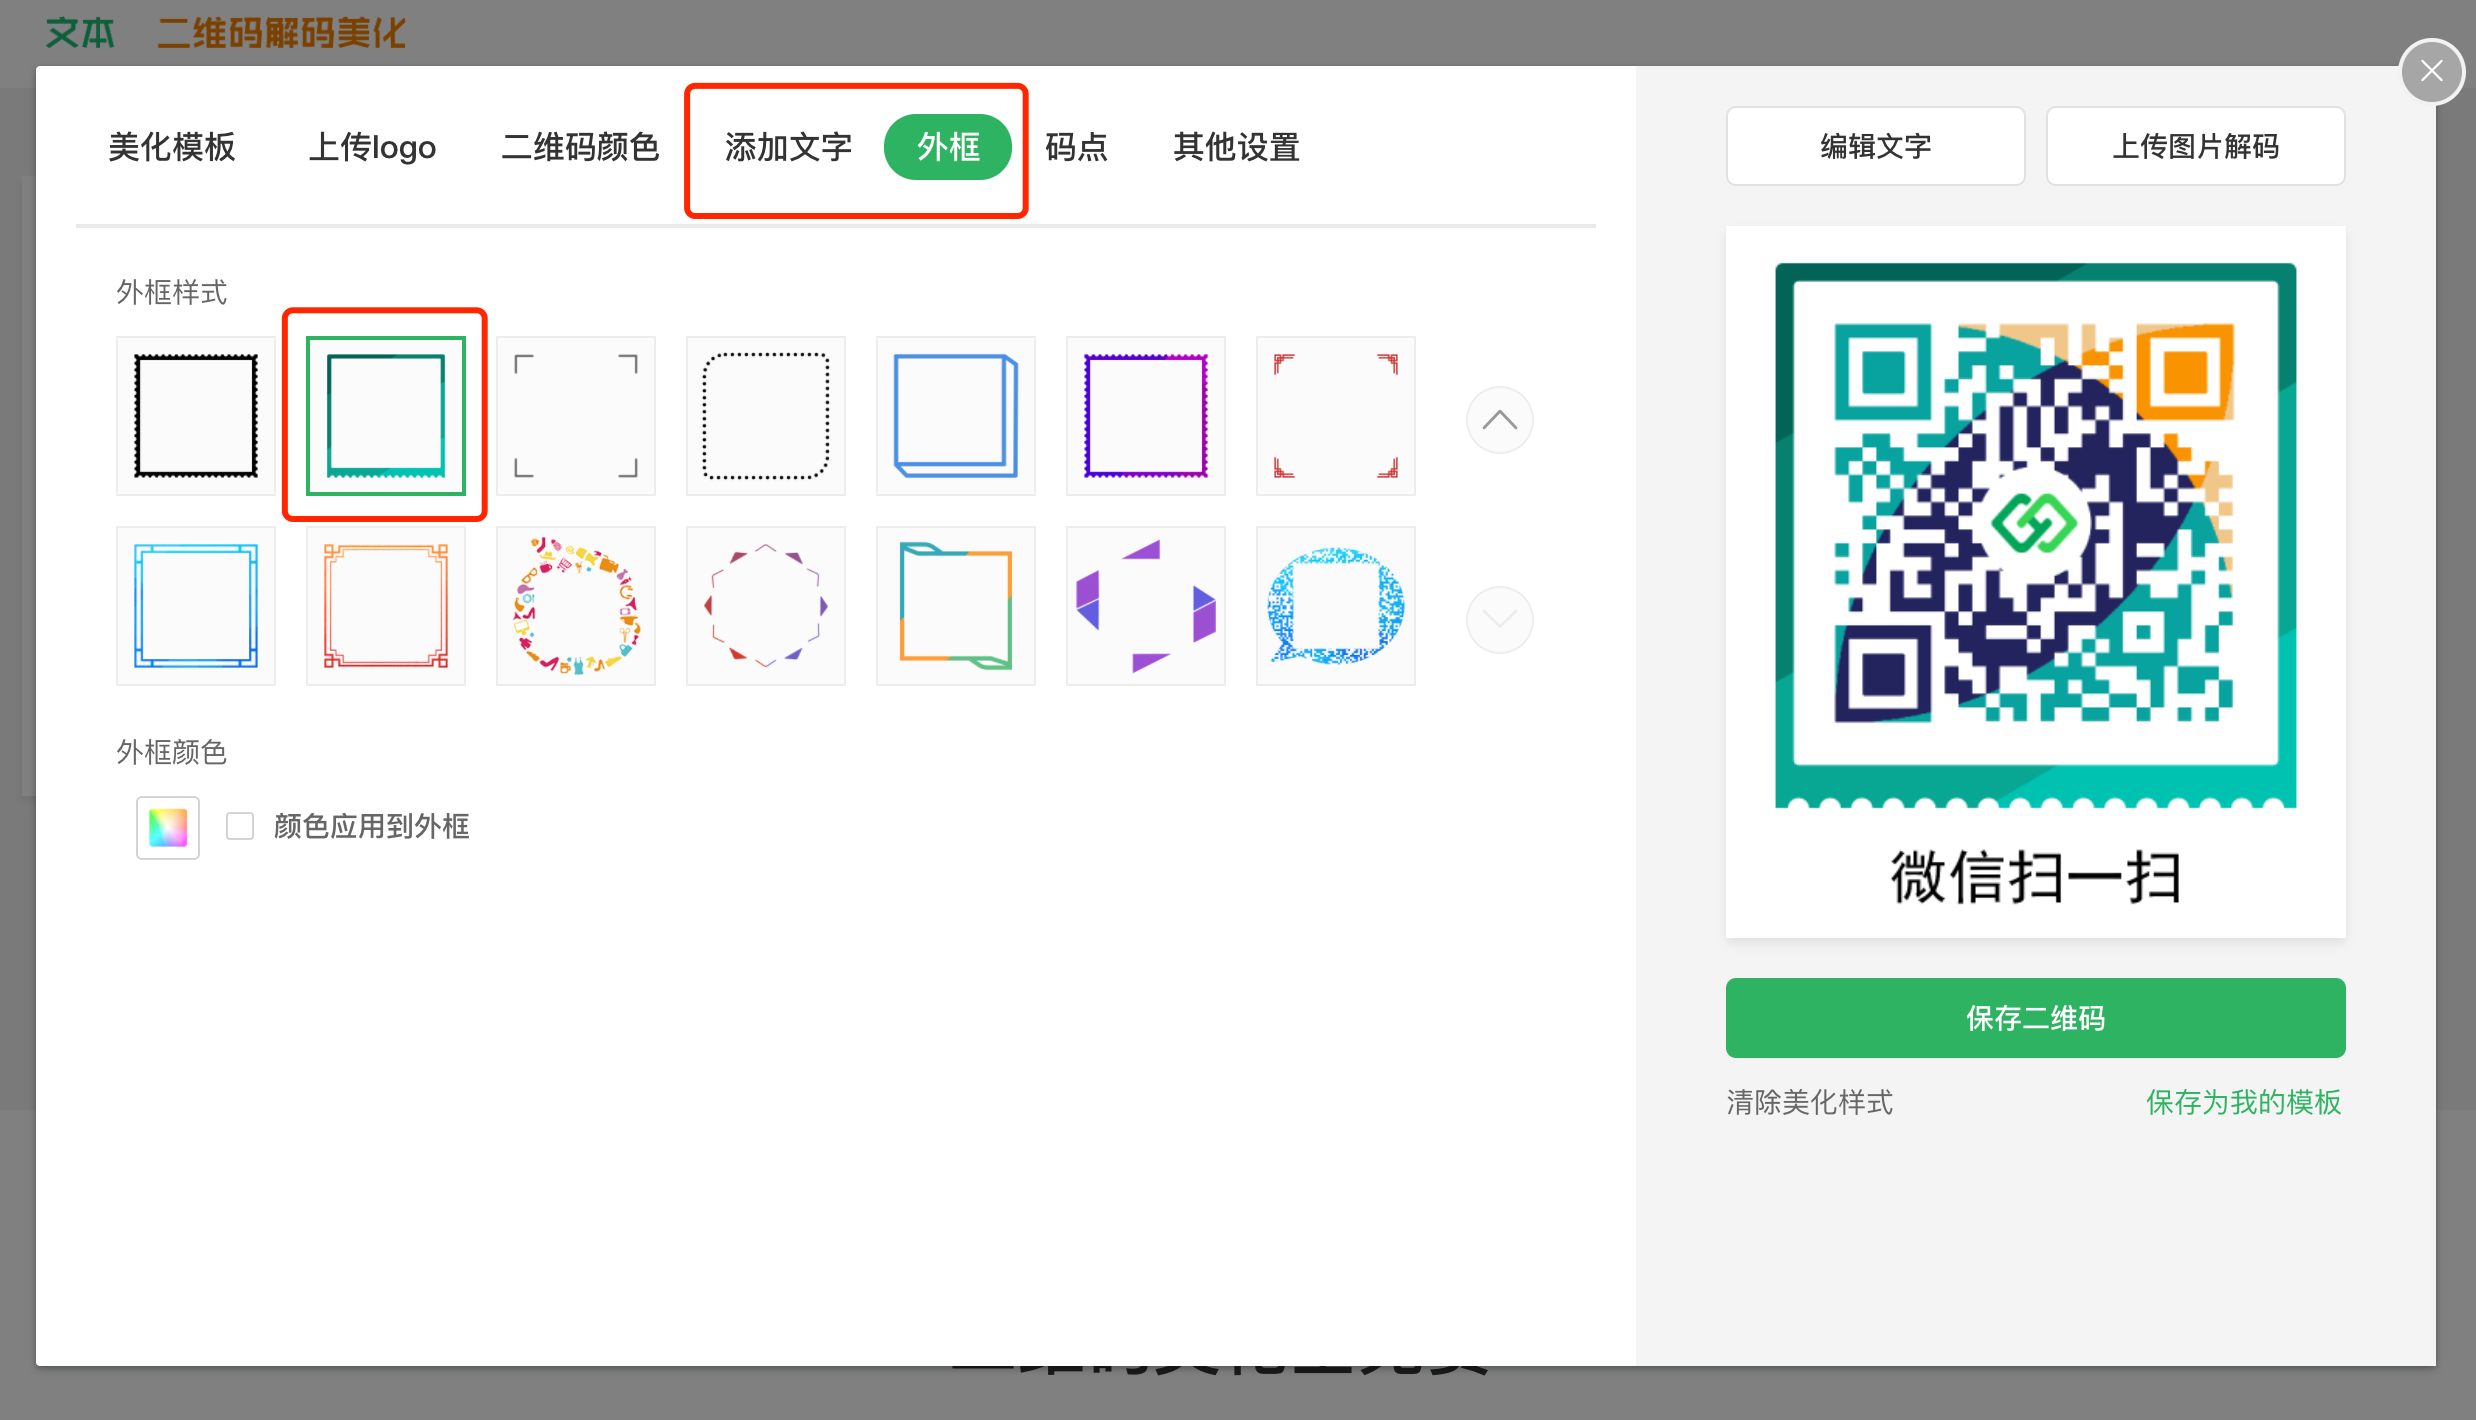Select the blue speech-bubble frame style
Image resolution: width=2476 pixels, height=1420 pixels.
[1336, 606]
